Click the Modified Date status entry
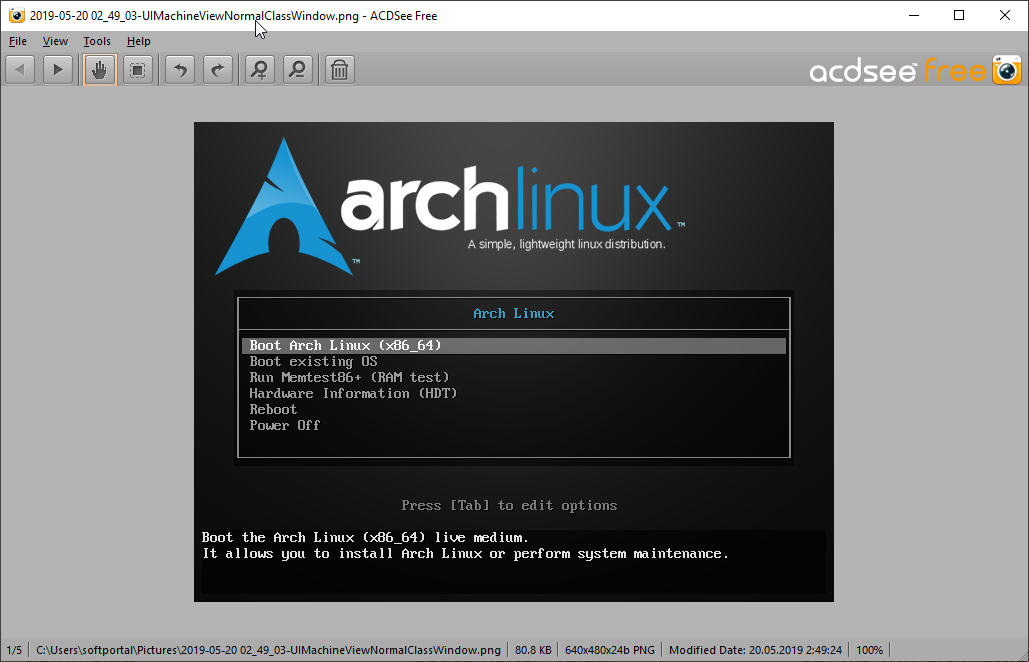1029x662 pixels. click(755, 650)
